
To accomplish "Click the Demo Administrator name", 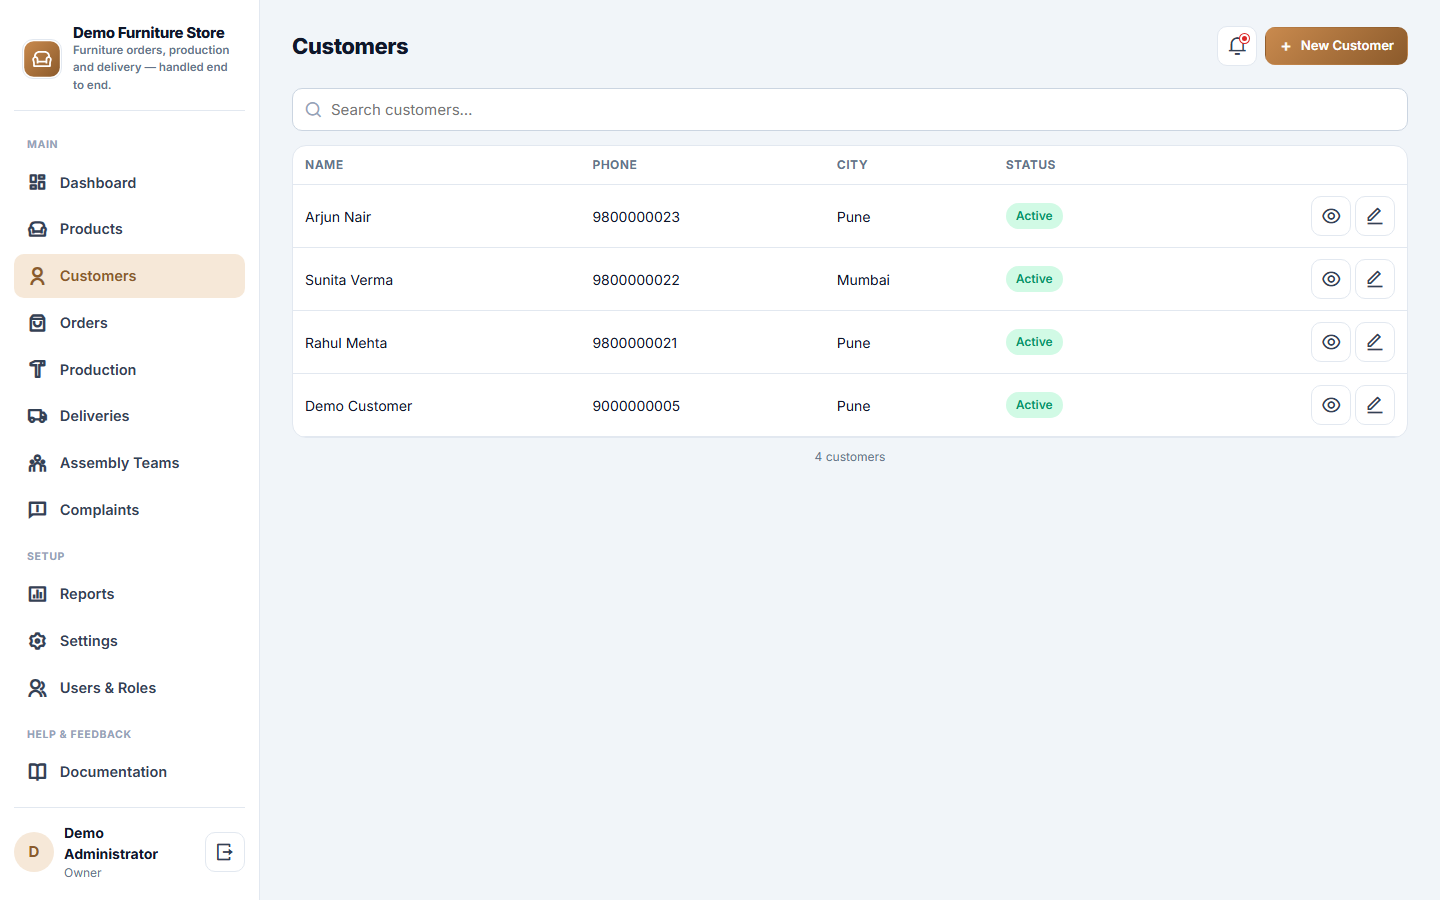I will pyautogui.click(x=111, y=843).
